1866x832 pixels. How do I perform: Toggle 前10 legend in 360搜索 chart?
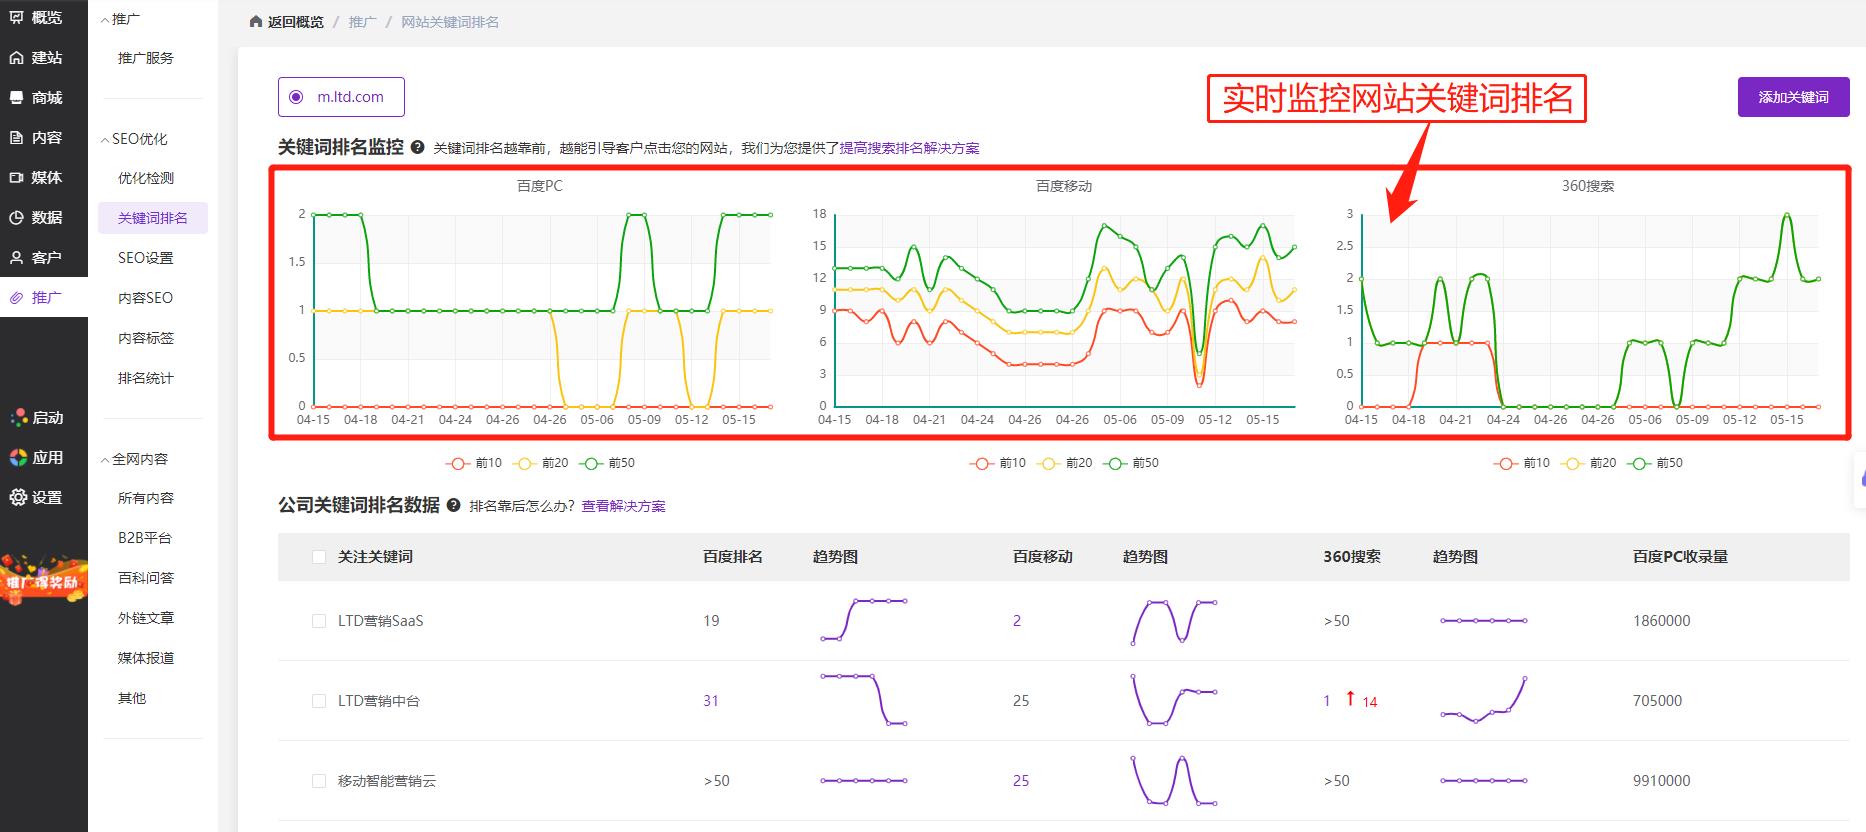(x=1521, y=463)
